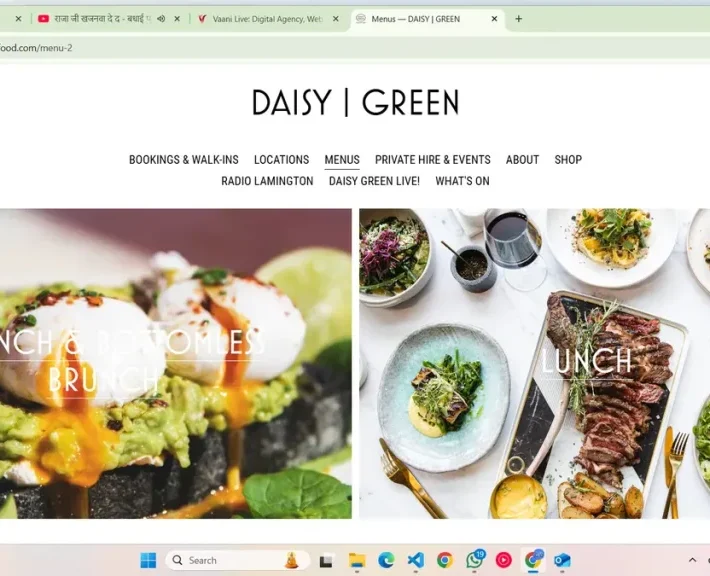
Task: Close the Menus DAISY GREEN tab
Action: coord(494,19)
